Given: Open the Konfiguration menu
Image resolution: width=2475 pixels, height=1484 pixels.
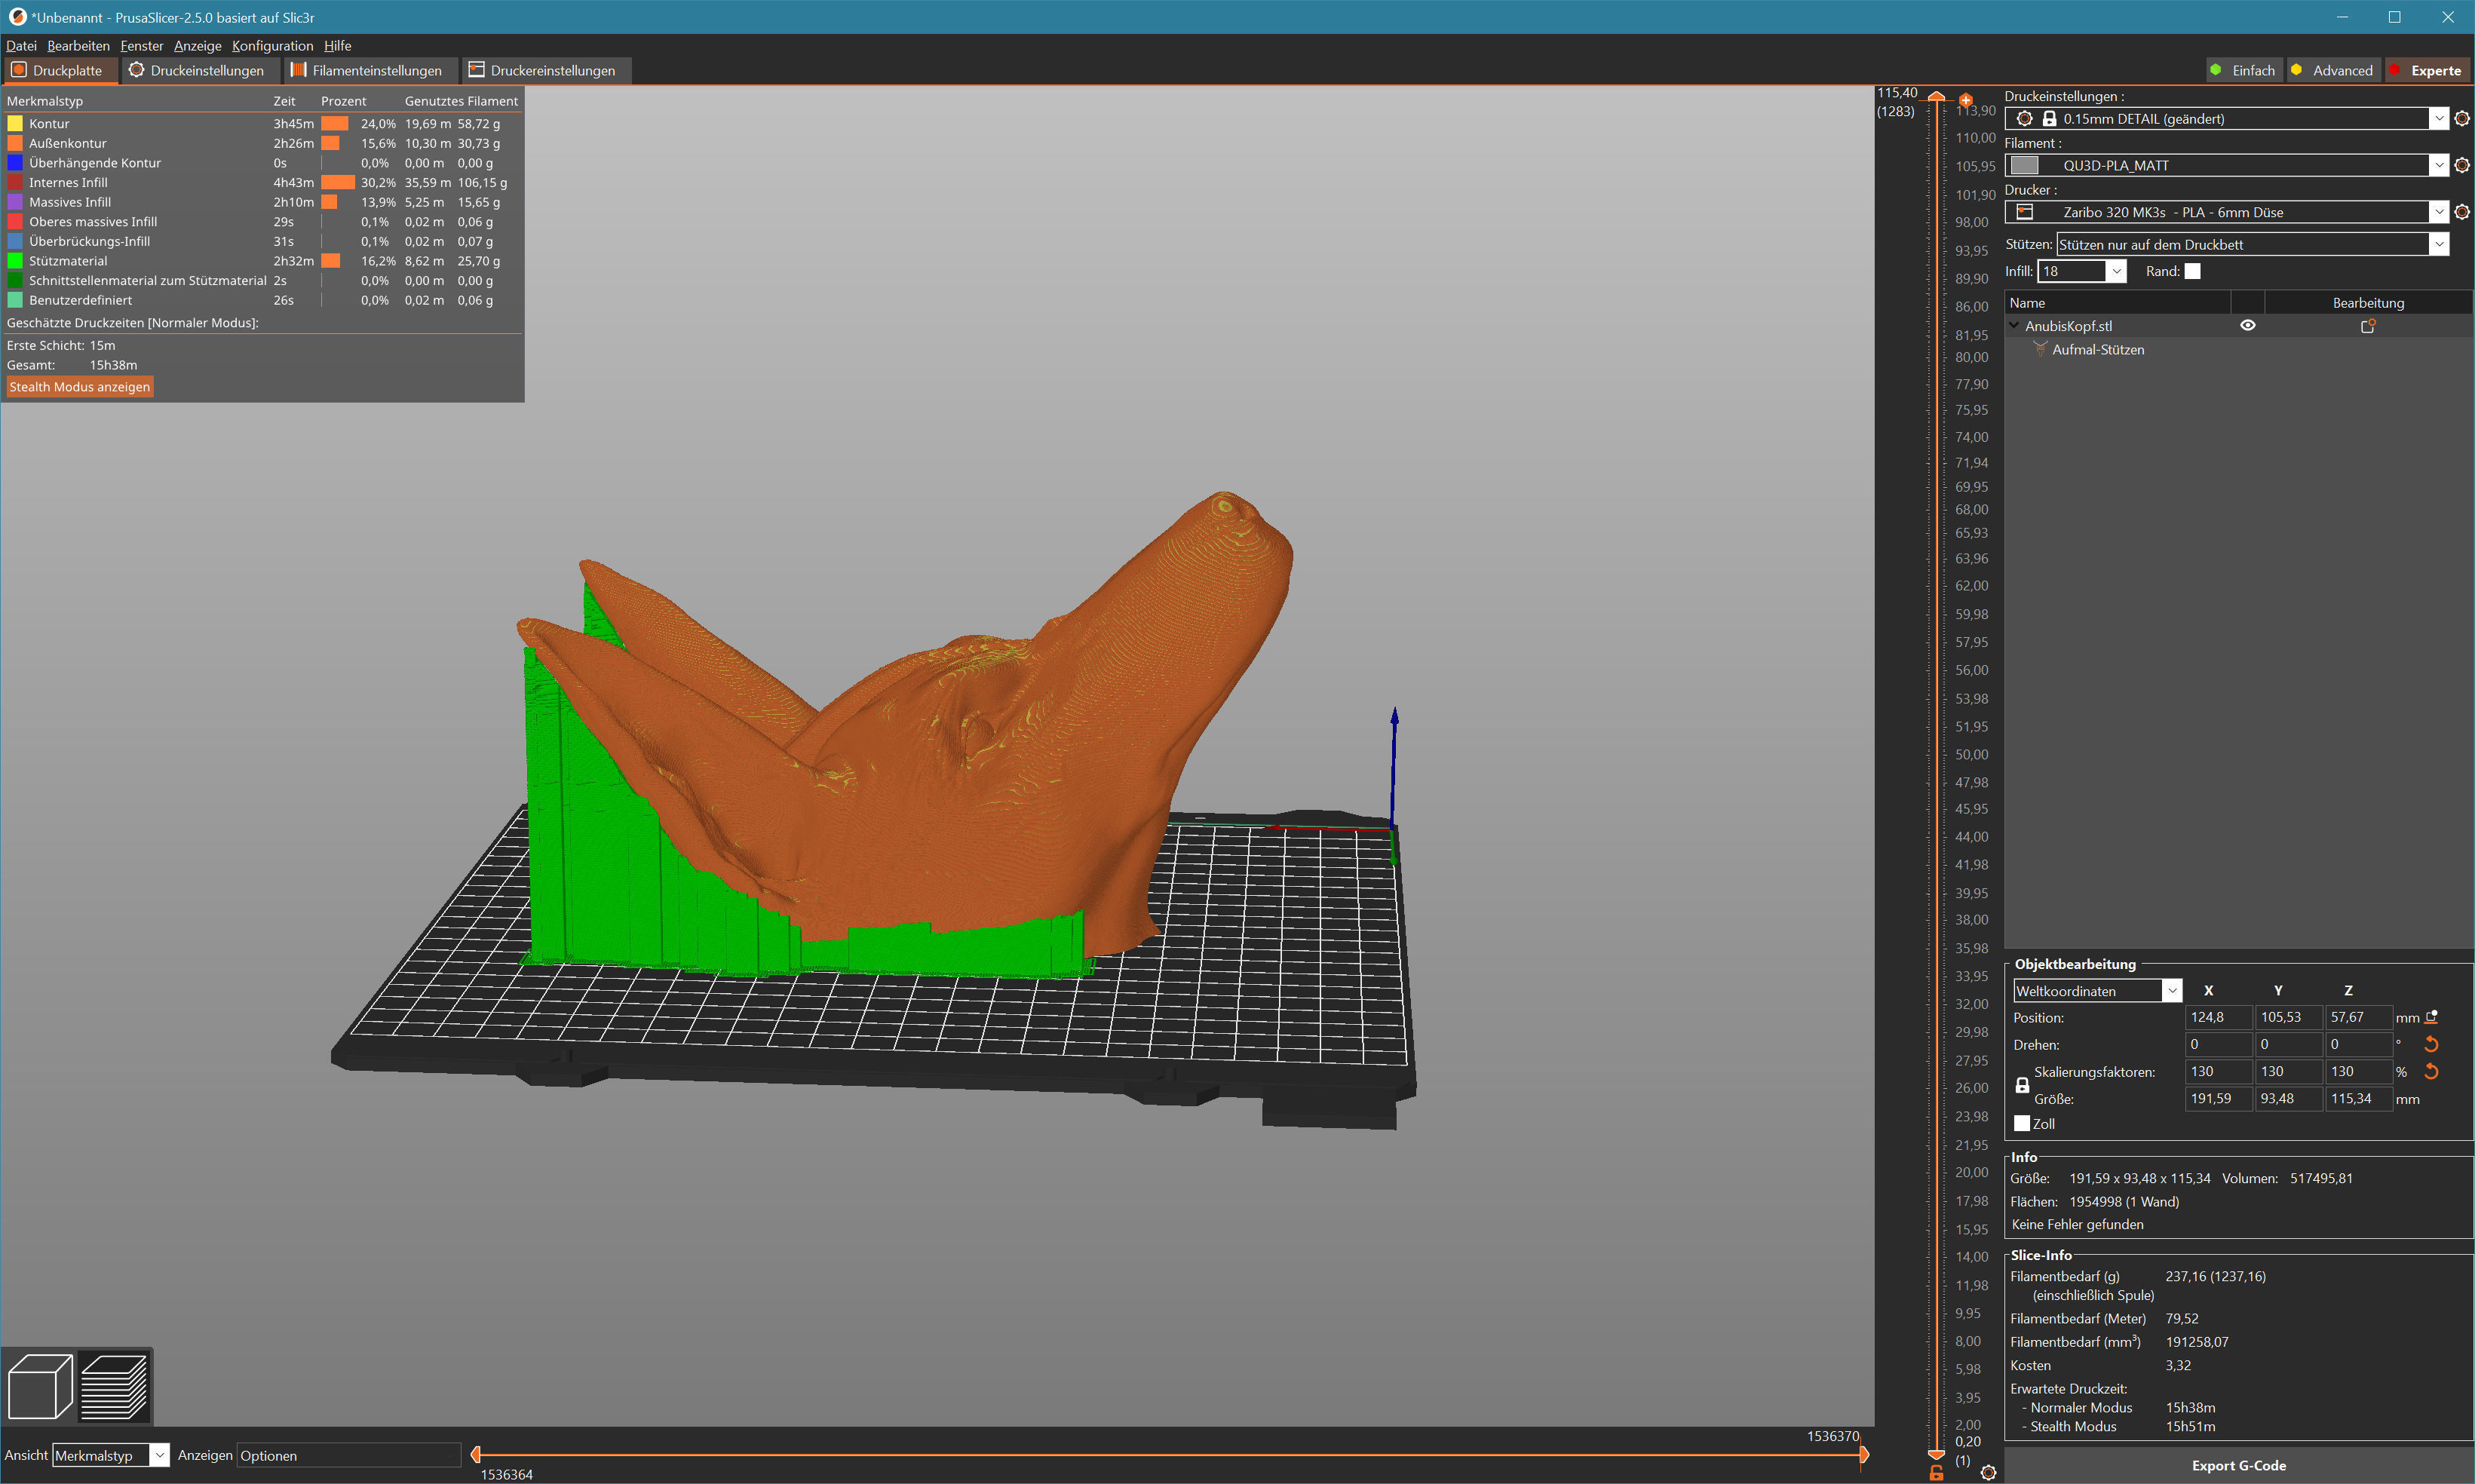Looking at the screenshot, I should coord(272,46).
